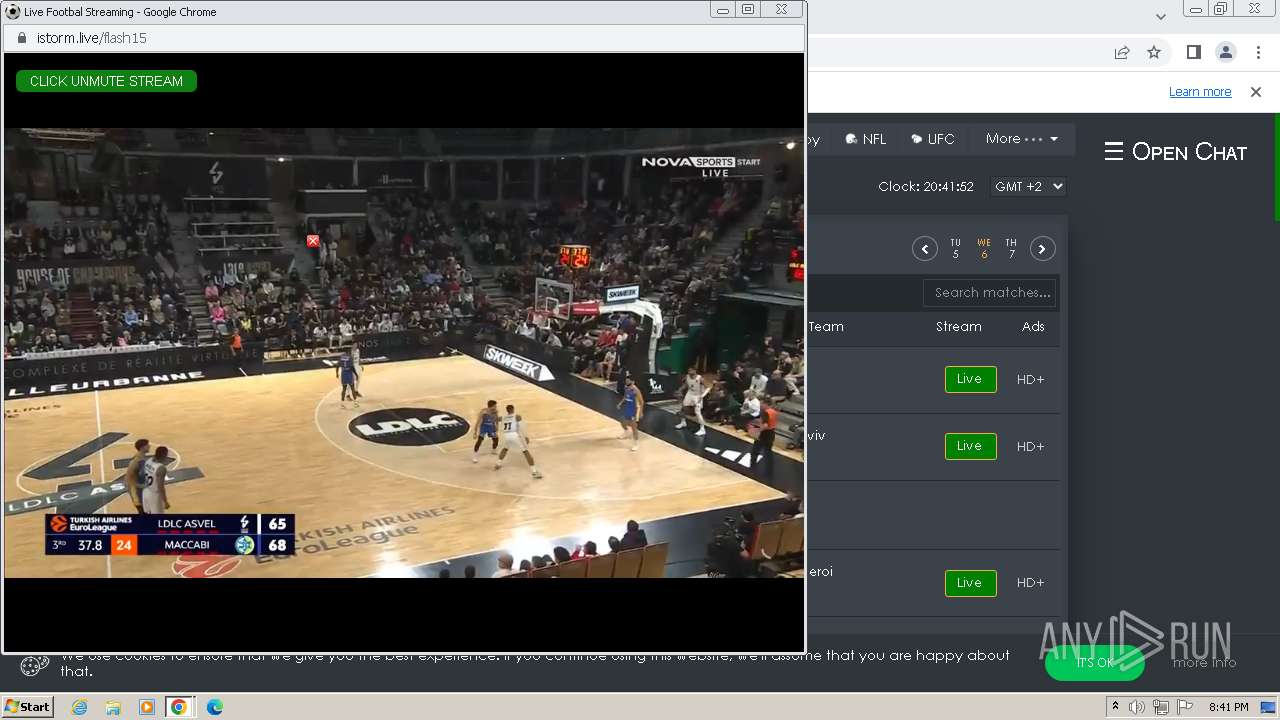Select Wednesday 6 date
This screenshot has width=1280, height=720.
click(984, 249)
